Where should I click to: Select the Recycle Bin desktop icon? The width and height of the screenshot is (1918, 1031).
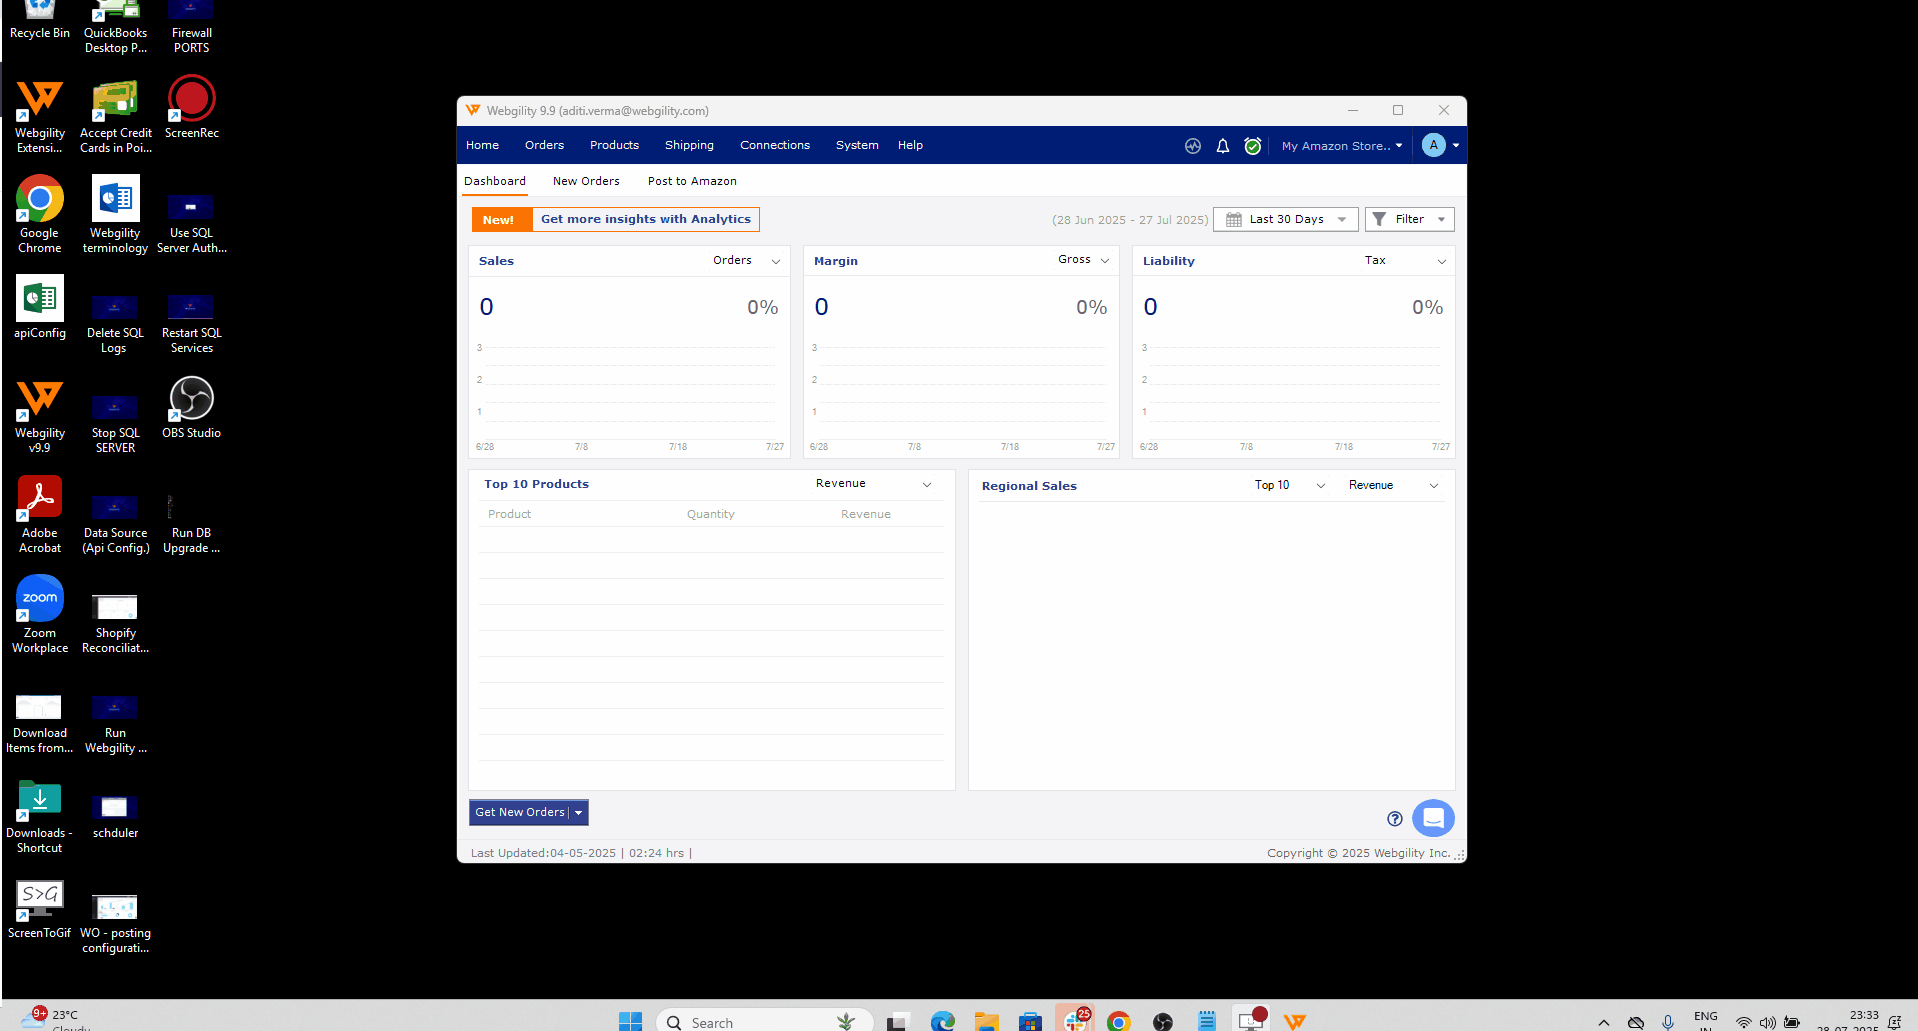pos(40,21)
